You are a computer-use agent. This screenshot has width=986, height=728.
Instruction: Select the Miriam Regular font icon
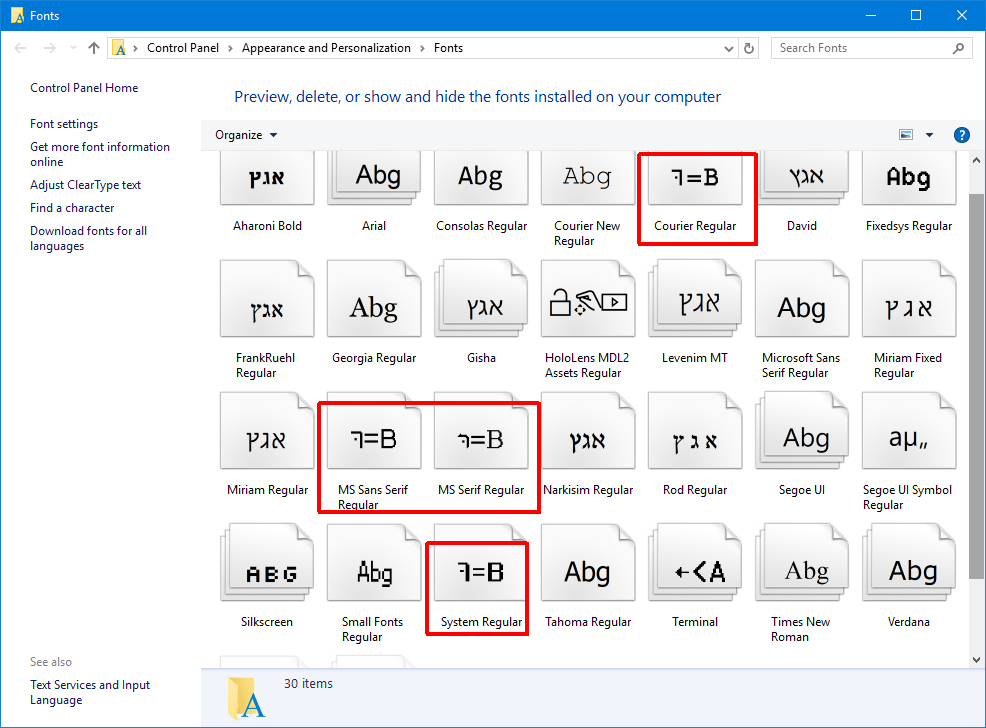point(267,431)
